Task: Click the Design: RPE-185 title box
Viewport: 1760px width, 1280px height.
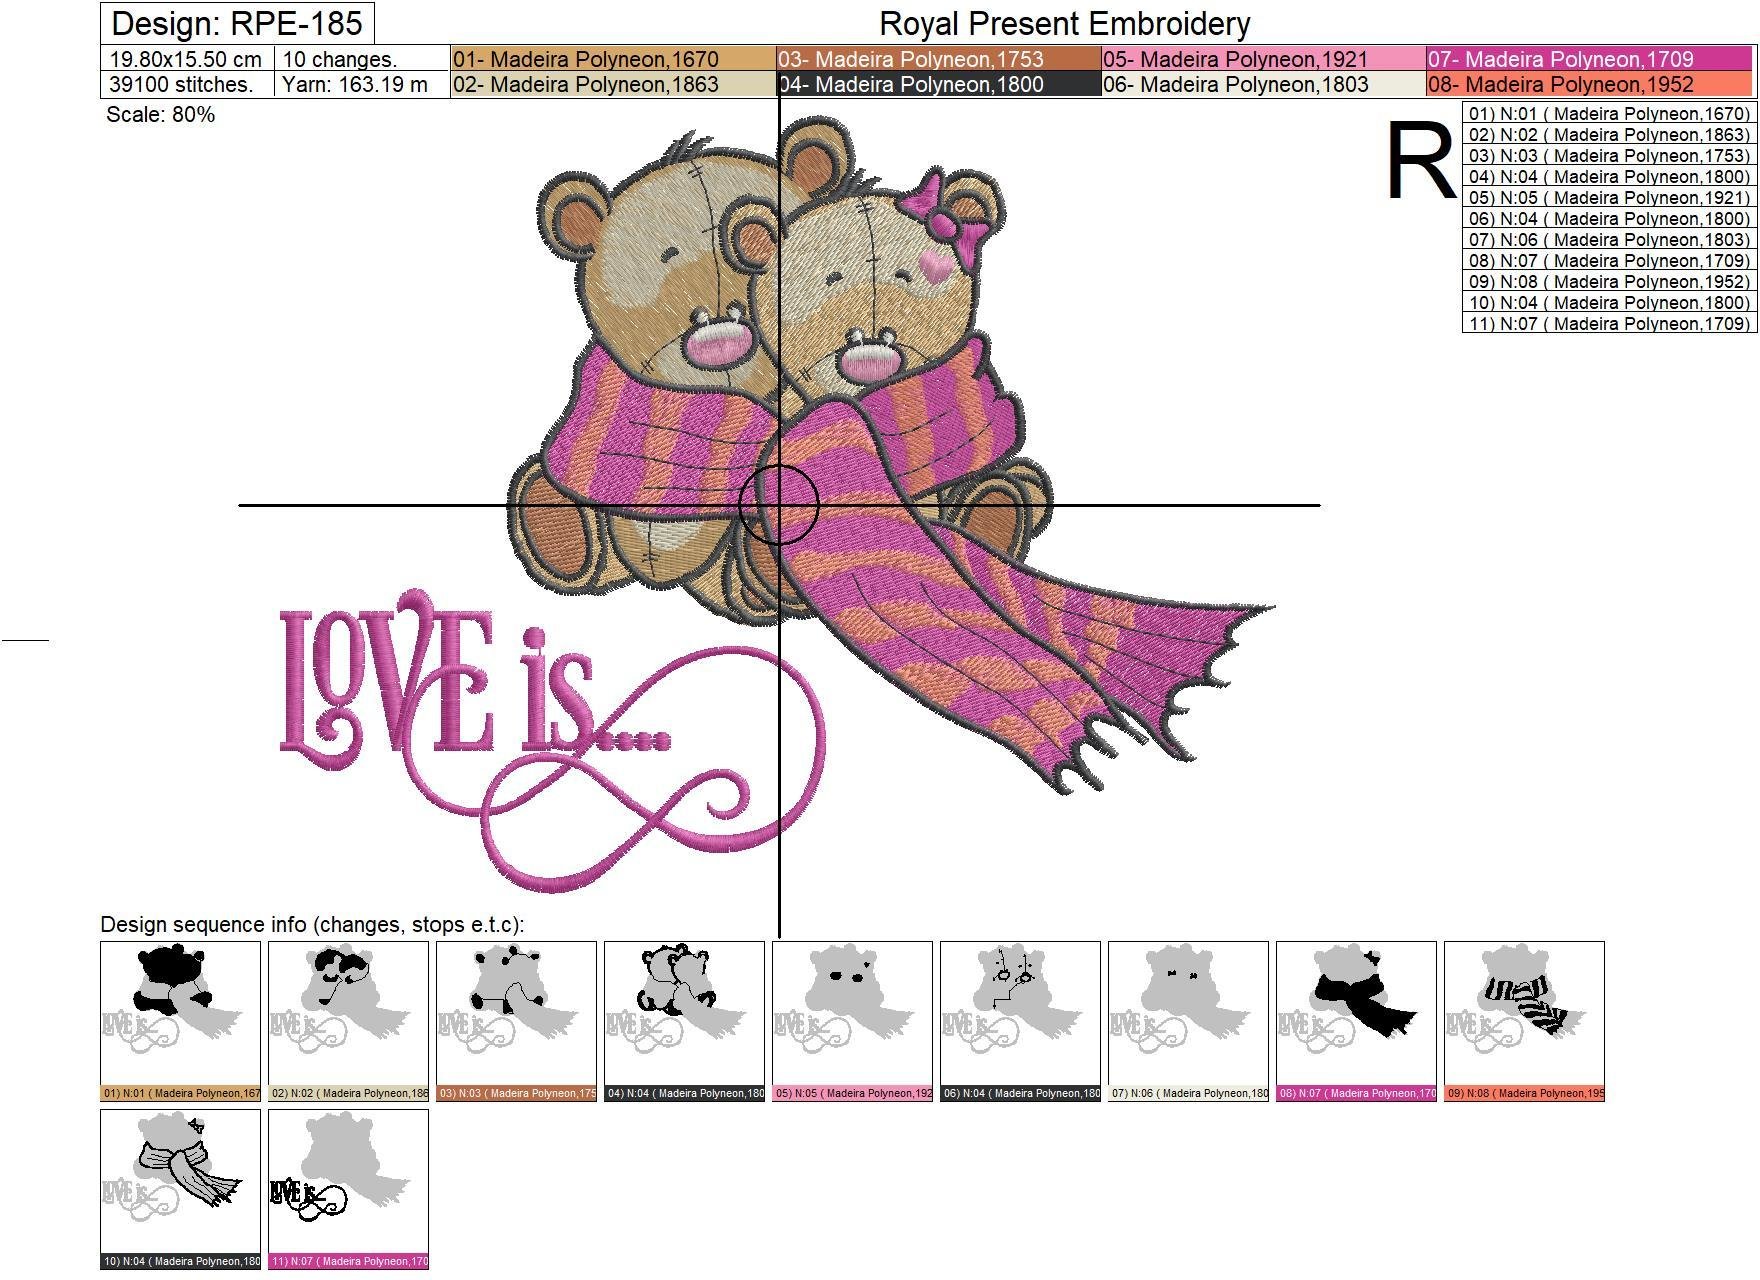Action: point(237,23)
